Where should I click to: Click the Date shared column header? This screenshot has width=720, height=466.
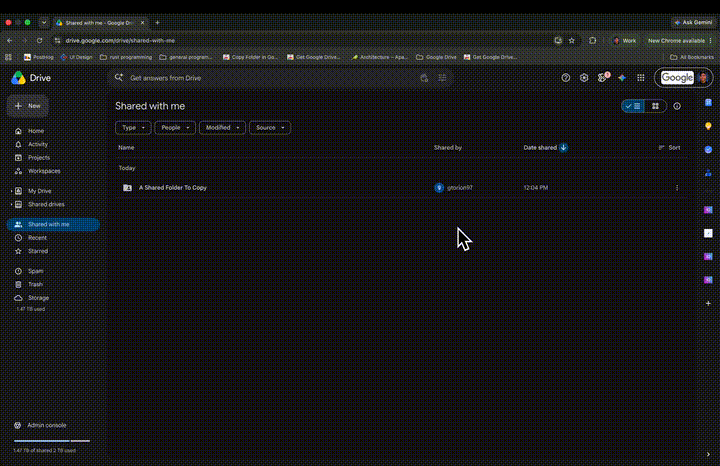point(540,147)
